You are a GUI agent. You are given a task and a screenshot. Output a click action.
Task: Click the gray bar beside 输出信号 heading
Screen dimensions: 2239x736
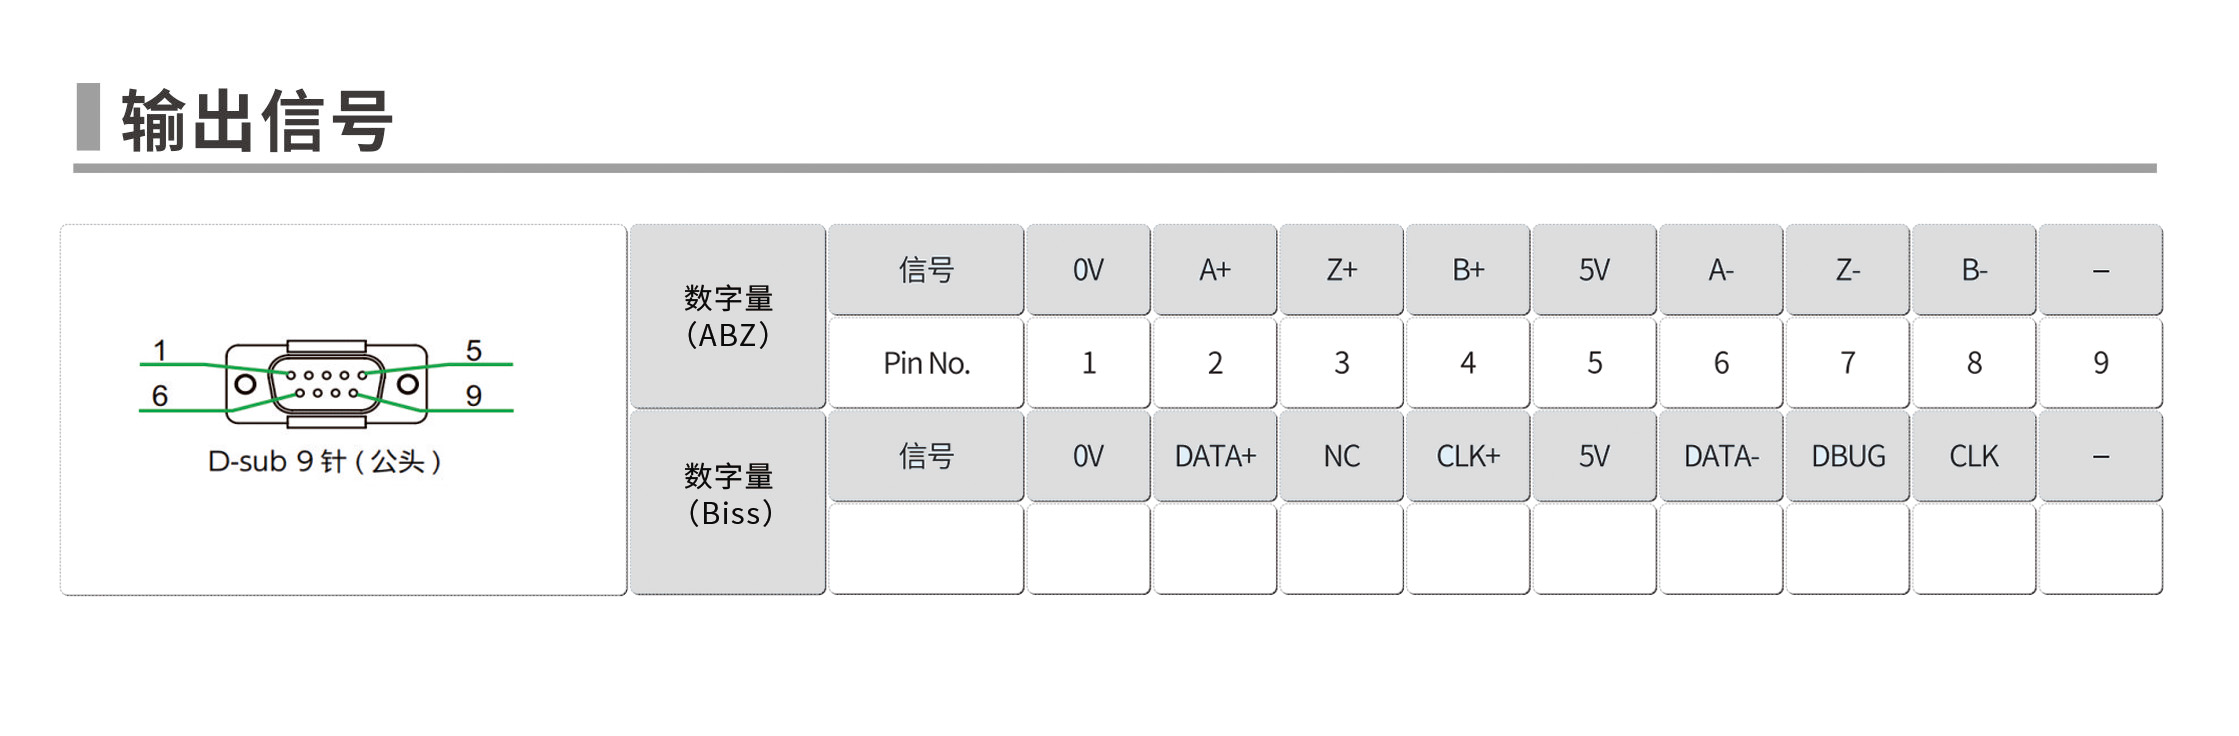coord(89,117)
